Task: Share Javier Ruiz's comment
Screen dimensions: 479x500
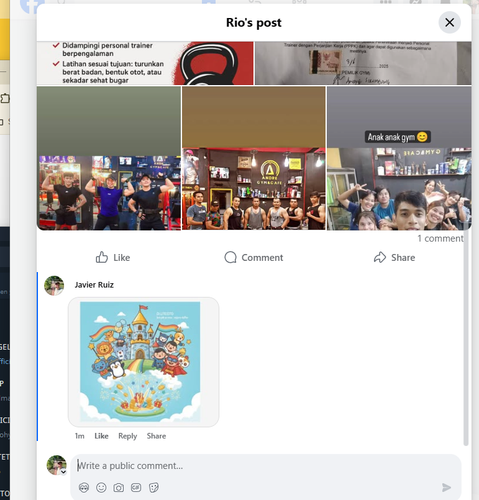Action: point(156,436)
